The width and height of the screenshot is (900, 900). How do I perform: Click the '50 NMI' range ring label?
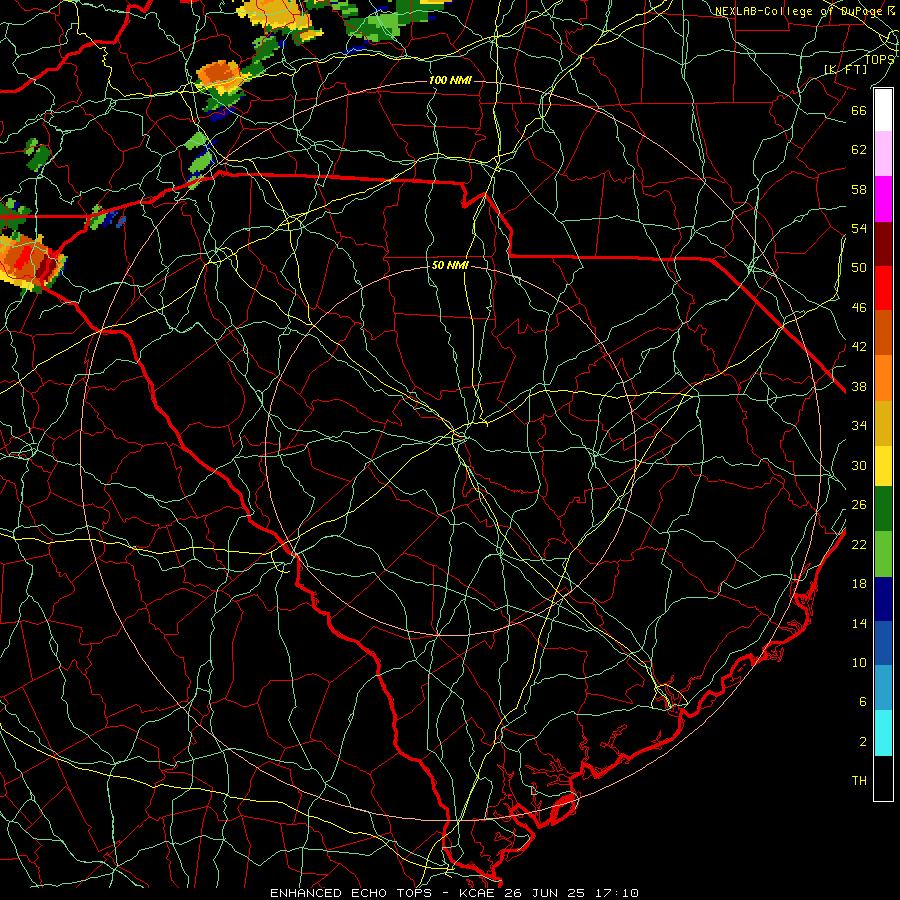tap(450, 265)
